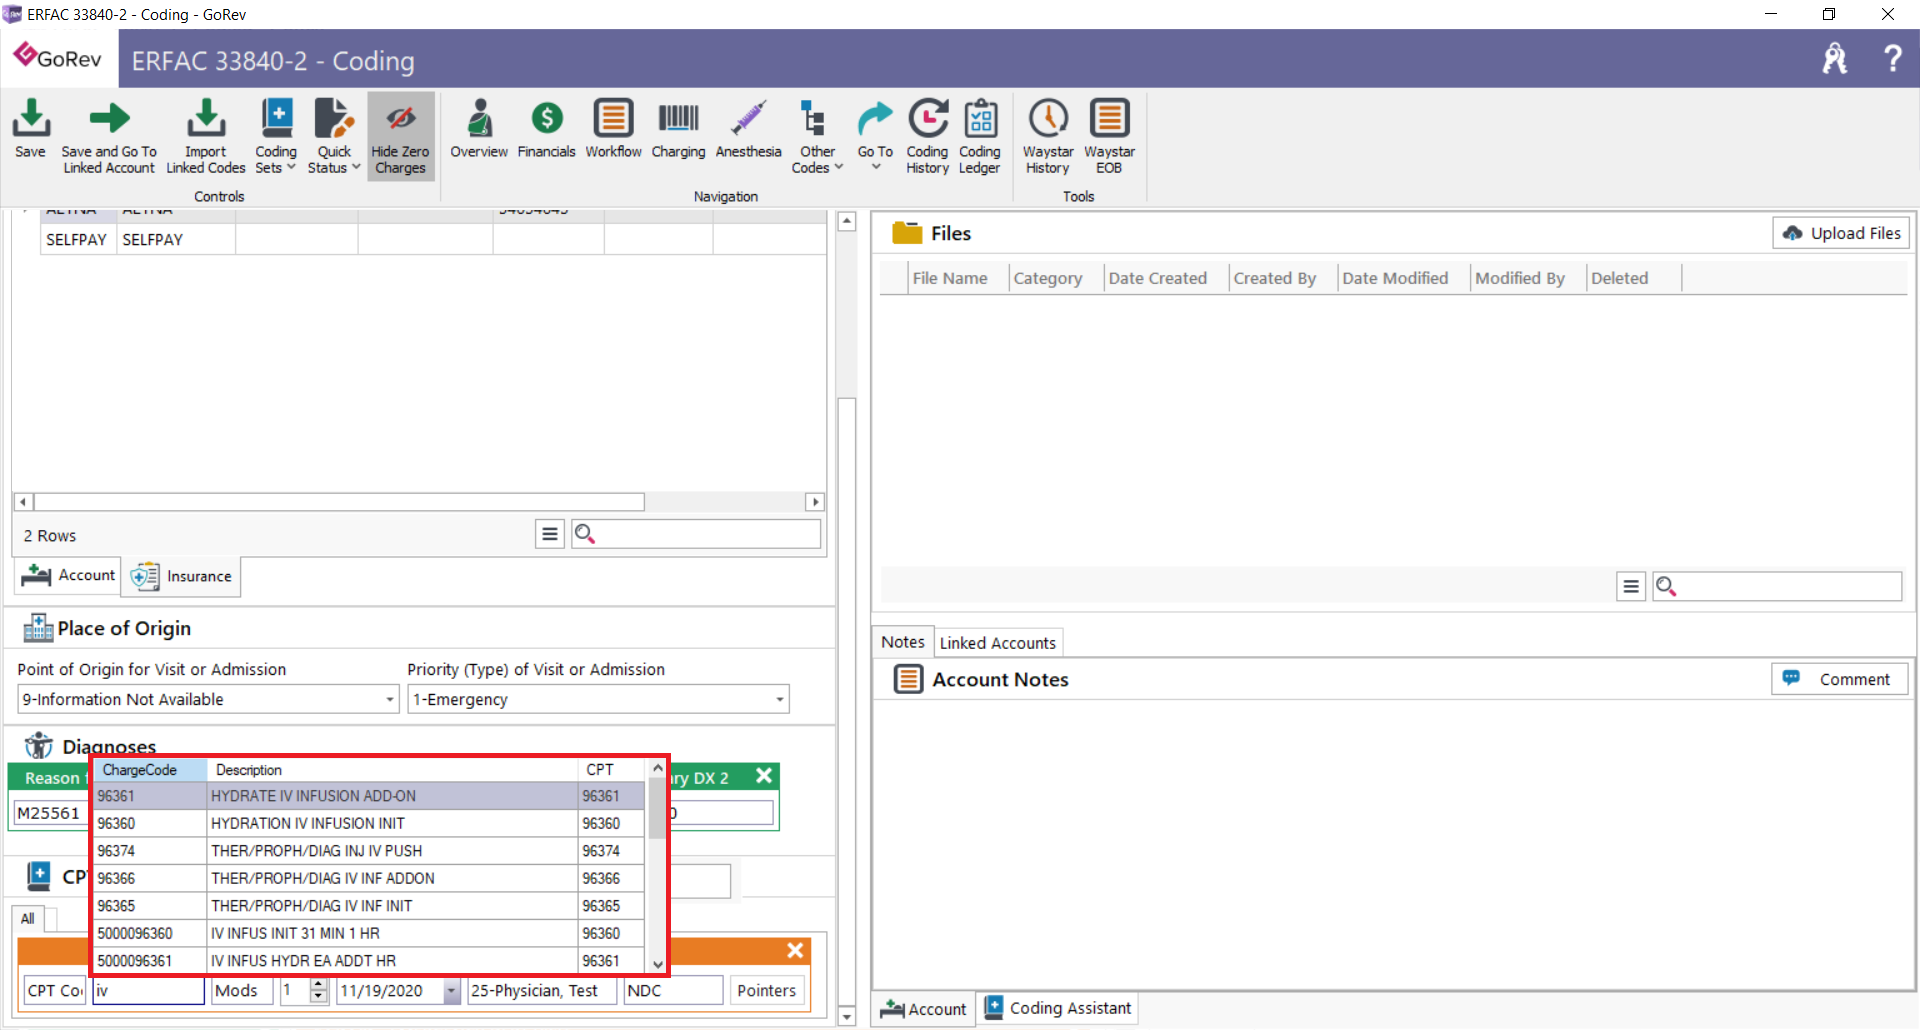The height and width of the screenshot is (1030, 1920).
Task: Open the 11/19/2020 date picker dropdown
Action: pos(452,990)
